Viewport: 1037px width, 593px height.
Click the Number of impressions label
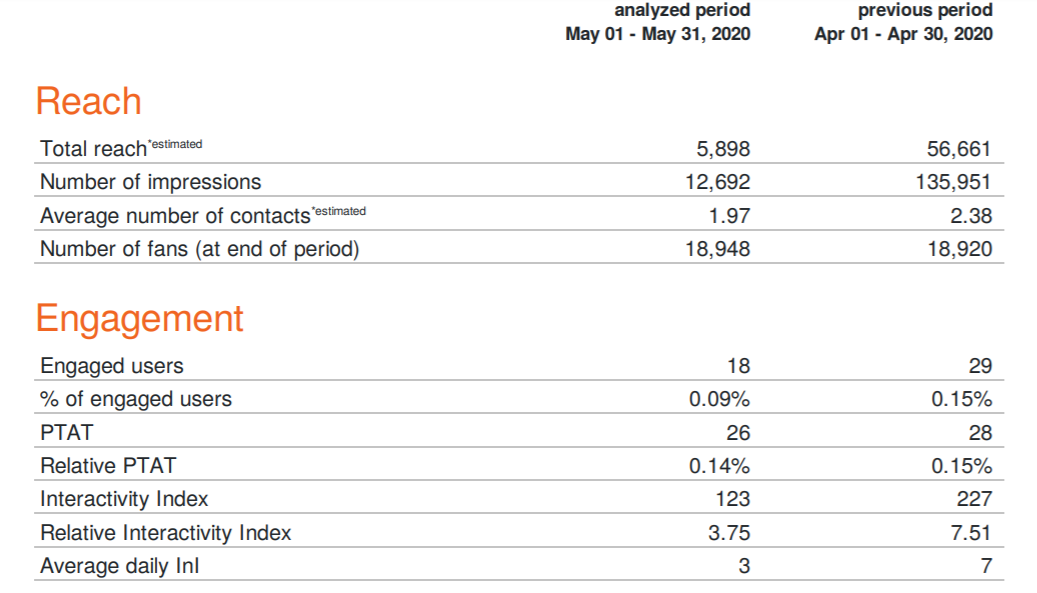pos(150,182)
